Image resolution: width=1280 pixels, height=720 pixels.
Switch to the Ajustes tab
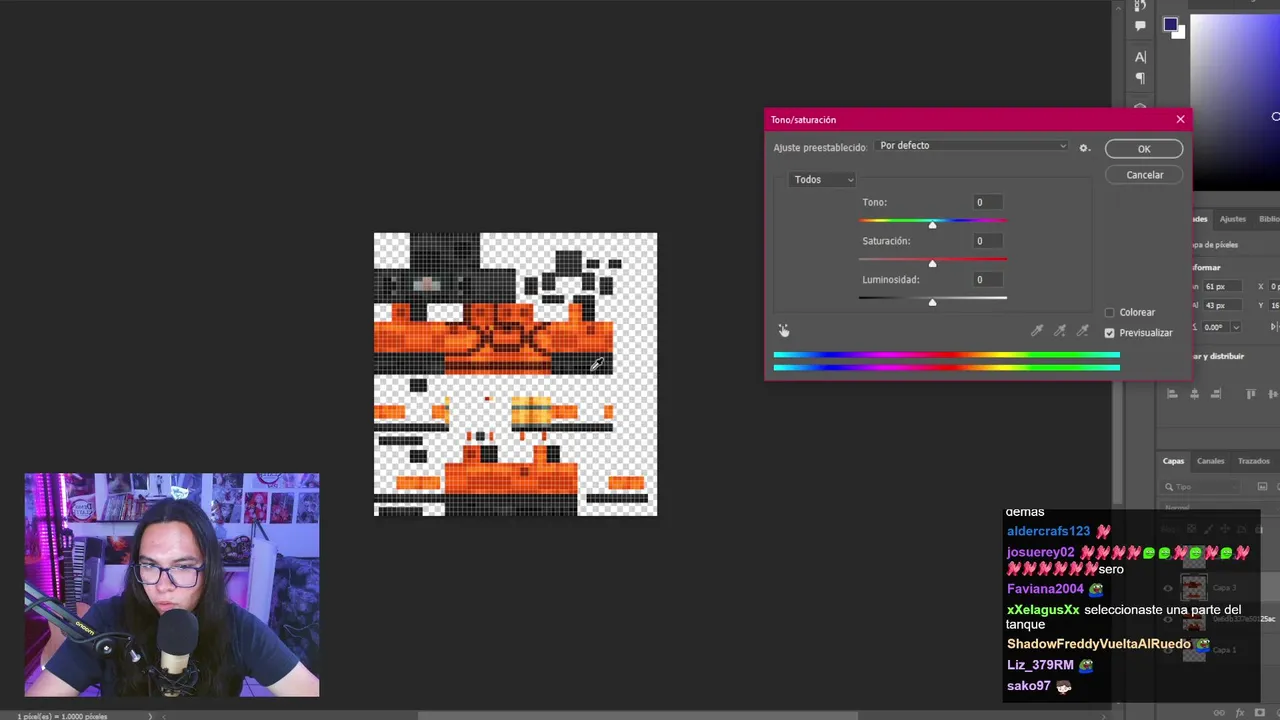(x=1233, y=219)
